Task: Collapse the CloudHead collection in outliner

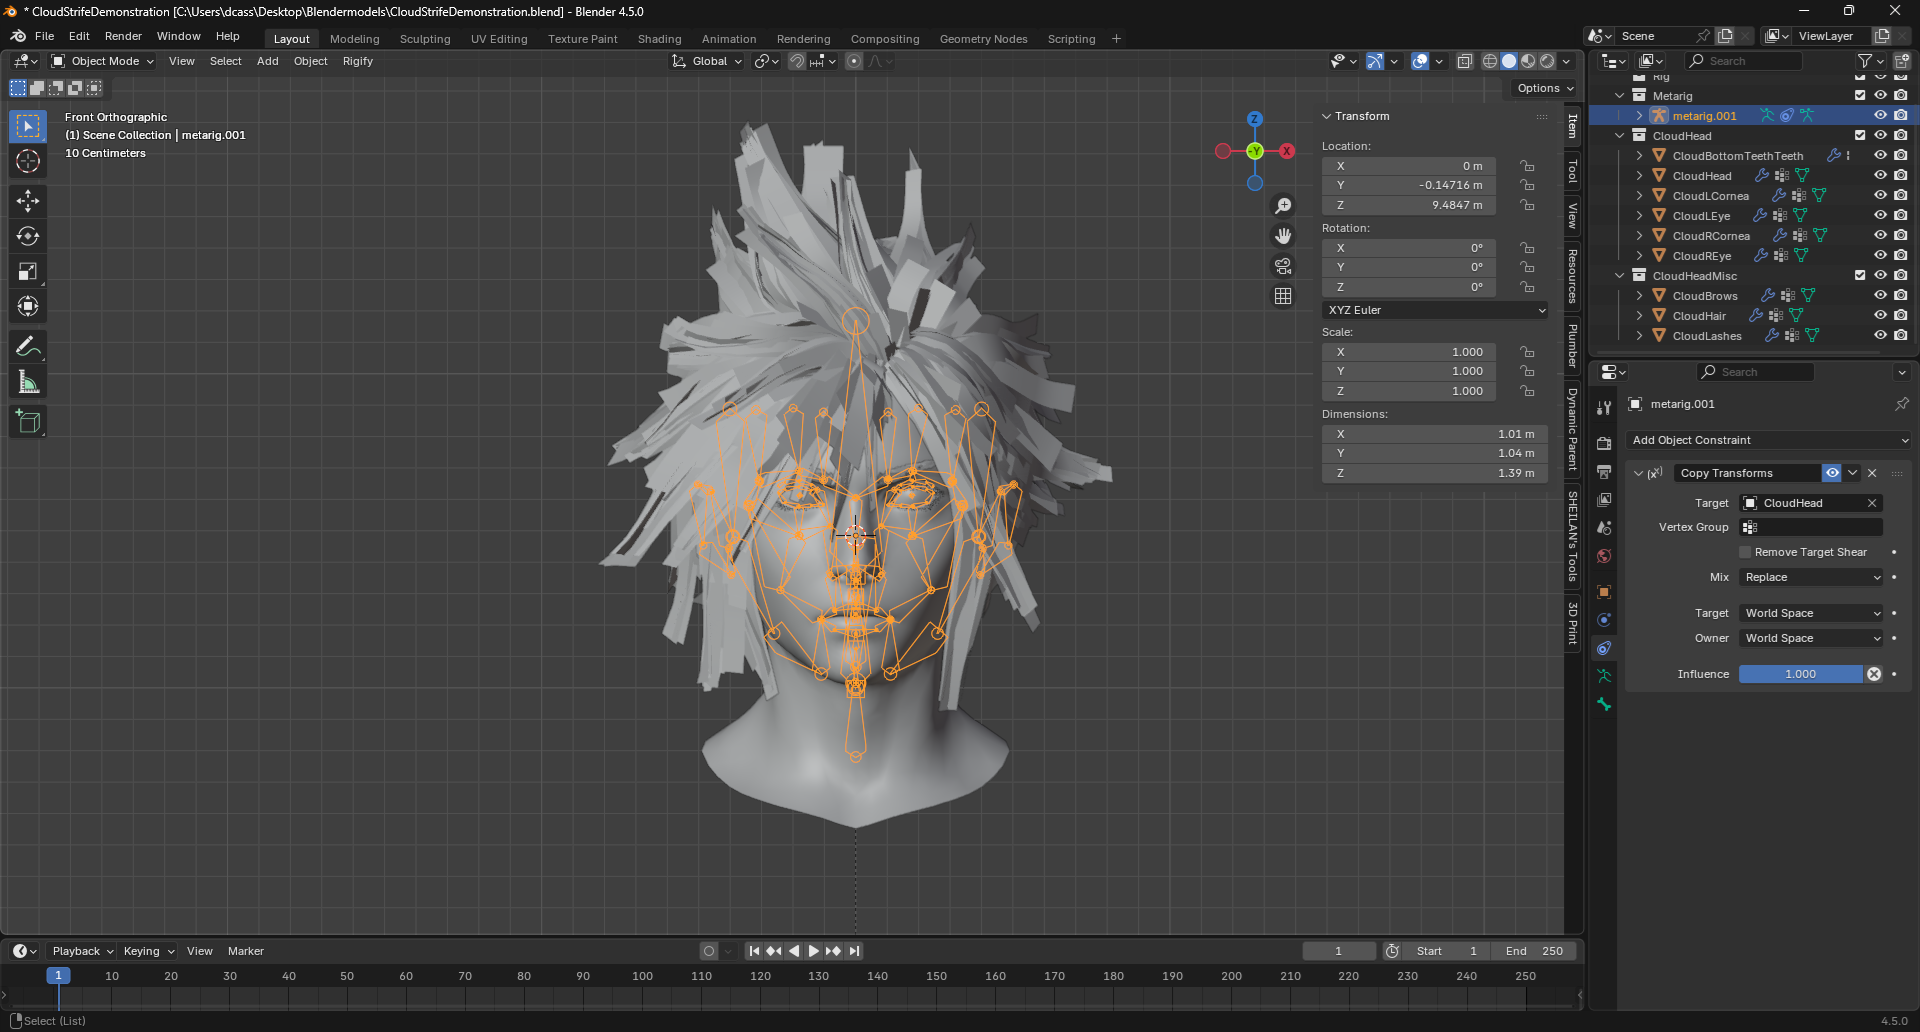Action: 1620,136
